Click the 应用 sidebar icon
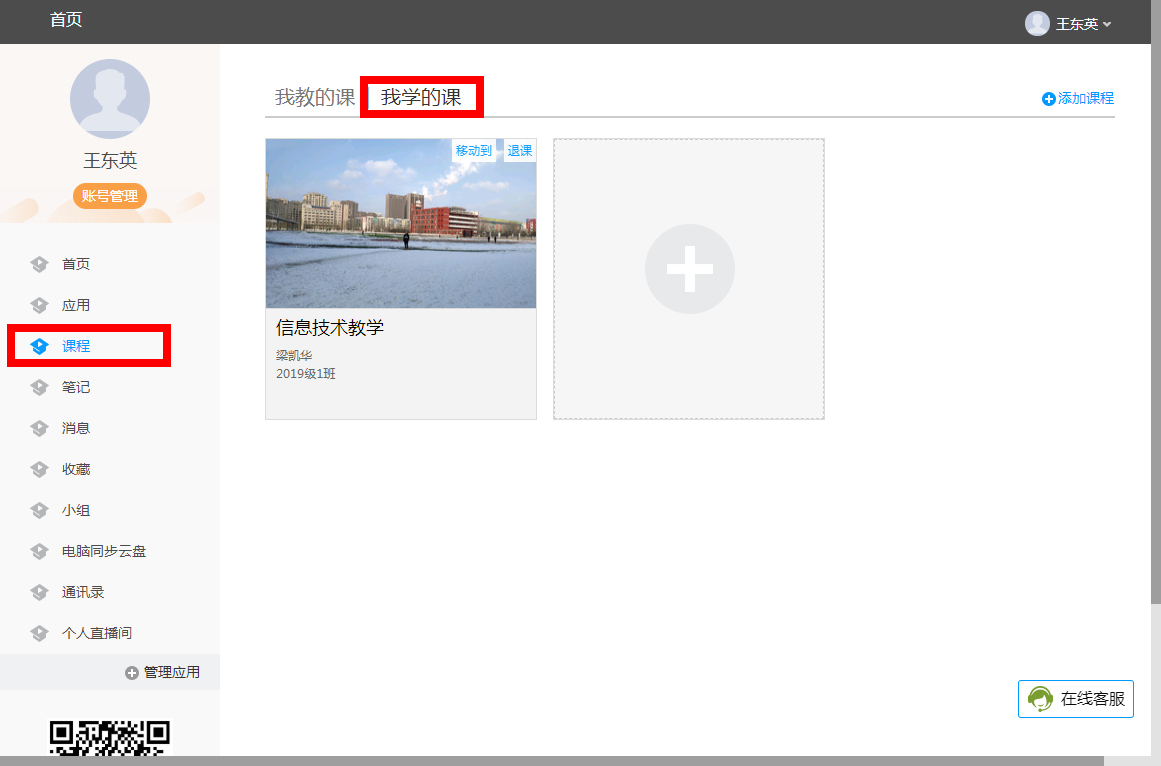 pos(39,305)
